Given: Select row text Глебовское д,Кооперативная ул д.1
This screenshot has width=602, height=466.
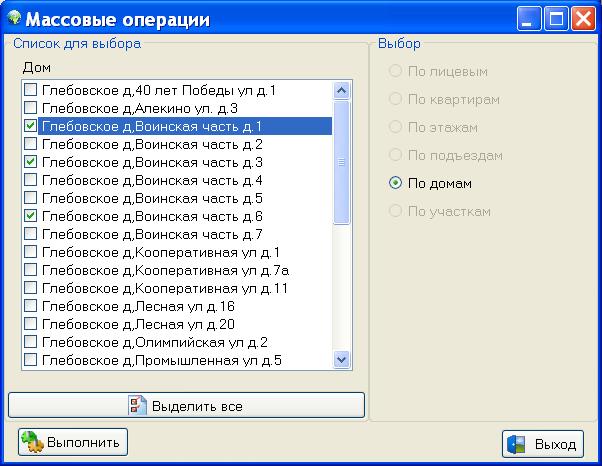Looking at the screenshot, I should (161, 253).
